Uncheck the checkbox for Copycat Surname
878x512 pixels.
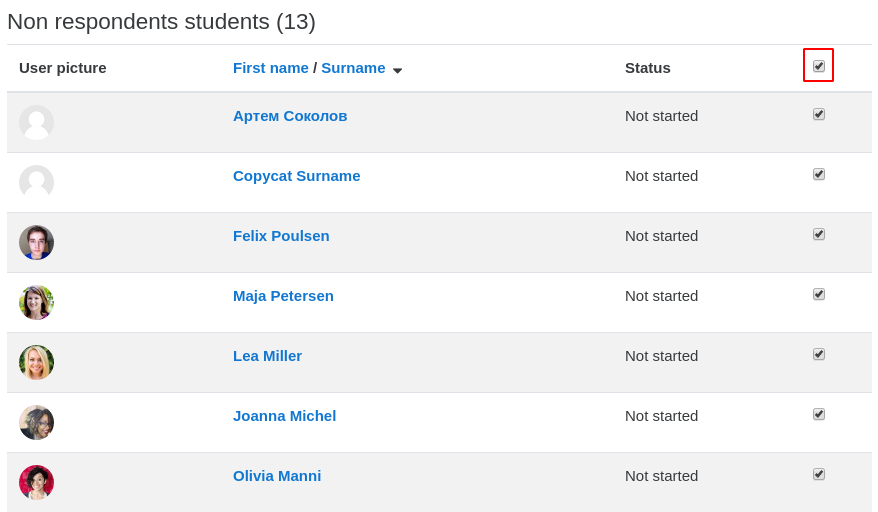pyautogui.click(x=819, y=174)
